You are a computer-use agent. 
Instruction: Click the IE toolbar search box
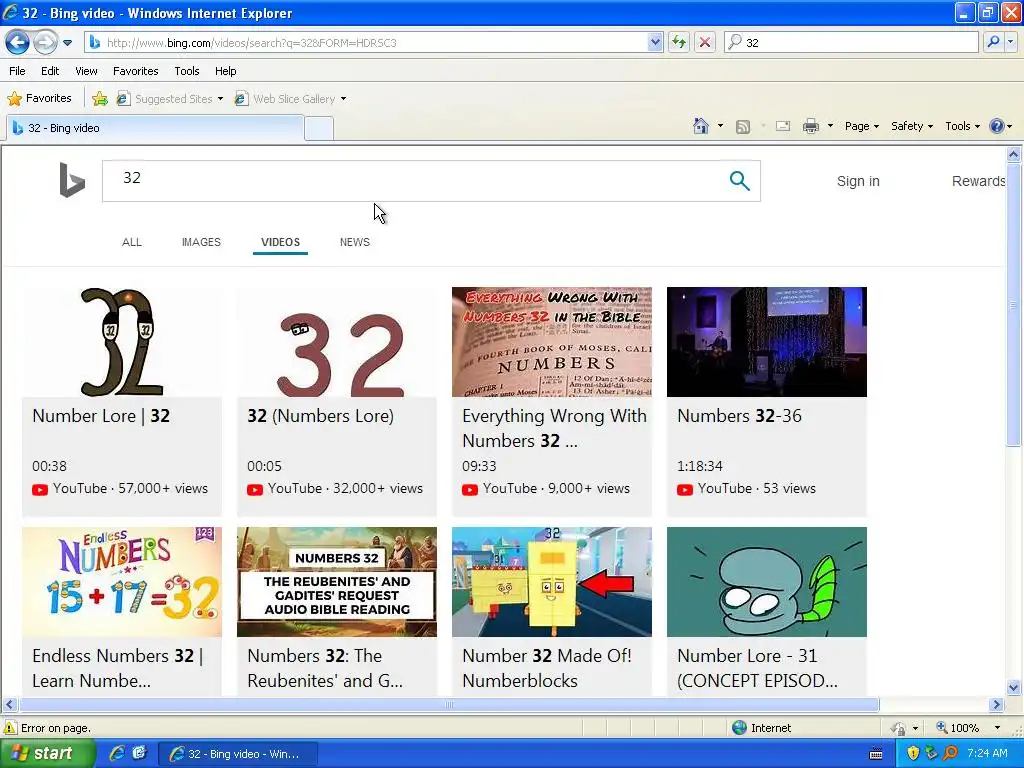point(851,42)
